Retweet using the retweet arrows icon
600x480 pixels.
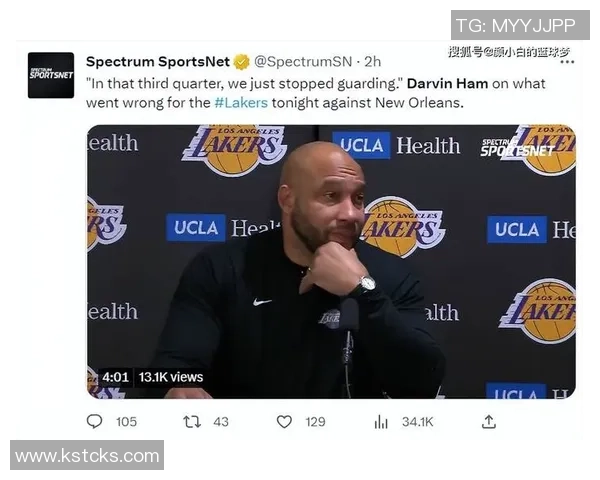pyautogui.click(x=192, y=422)
